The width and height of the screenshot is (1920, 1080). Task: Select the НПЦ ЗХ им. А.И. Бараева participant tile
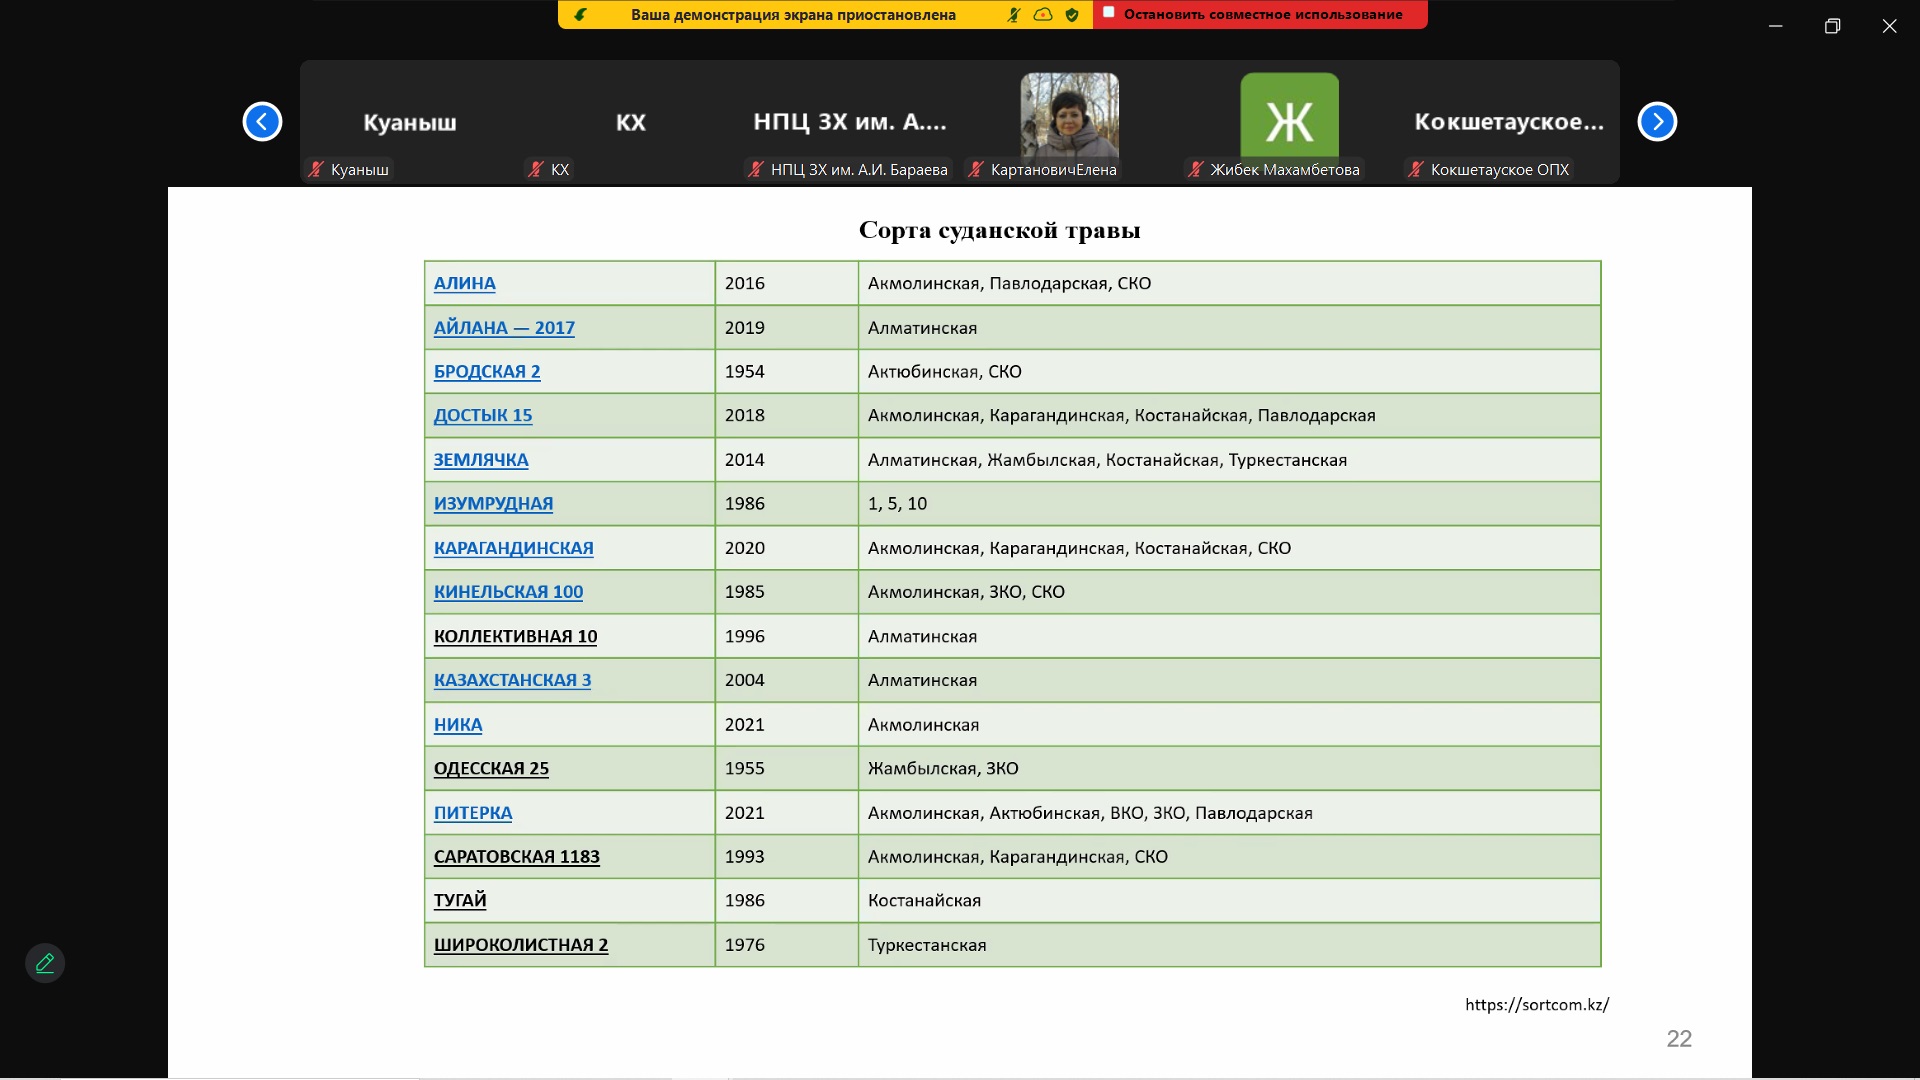(849, 122)
